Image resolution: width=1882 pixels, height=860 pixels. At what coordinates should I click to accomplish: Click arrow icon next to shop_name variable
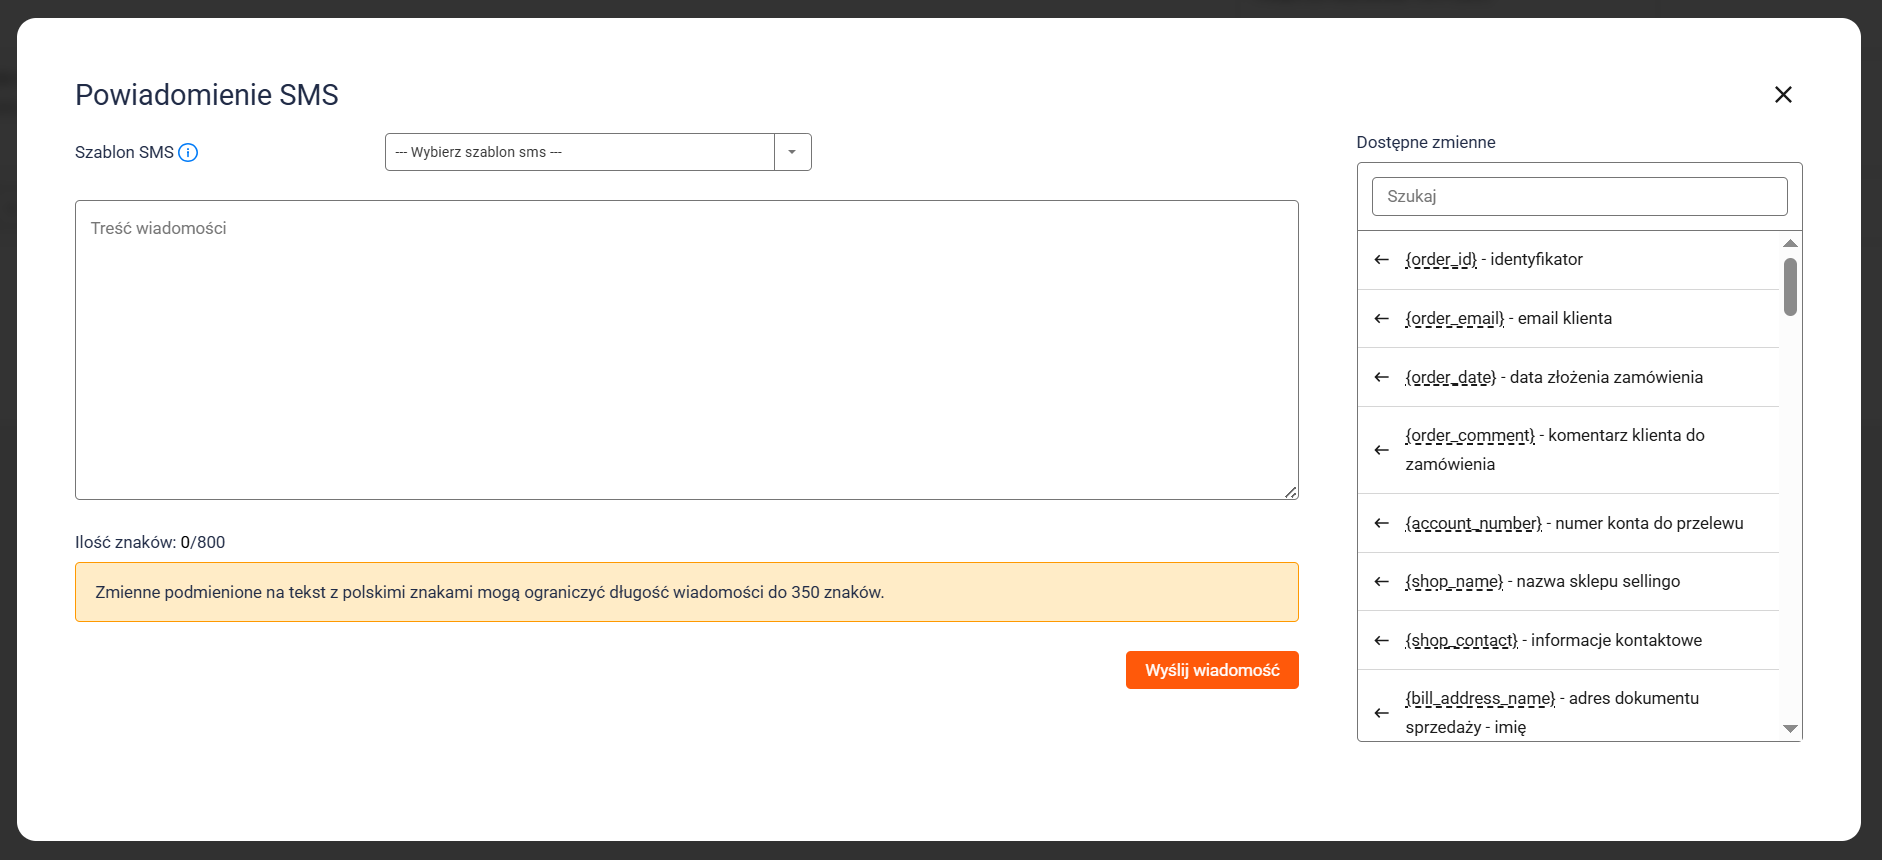point(1381,582)
